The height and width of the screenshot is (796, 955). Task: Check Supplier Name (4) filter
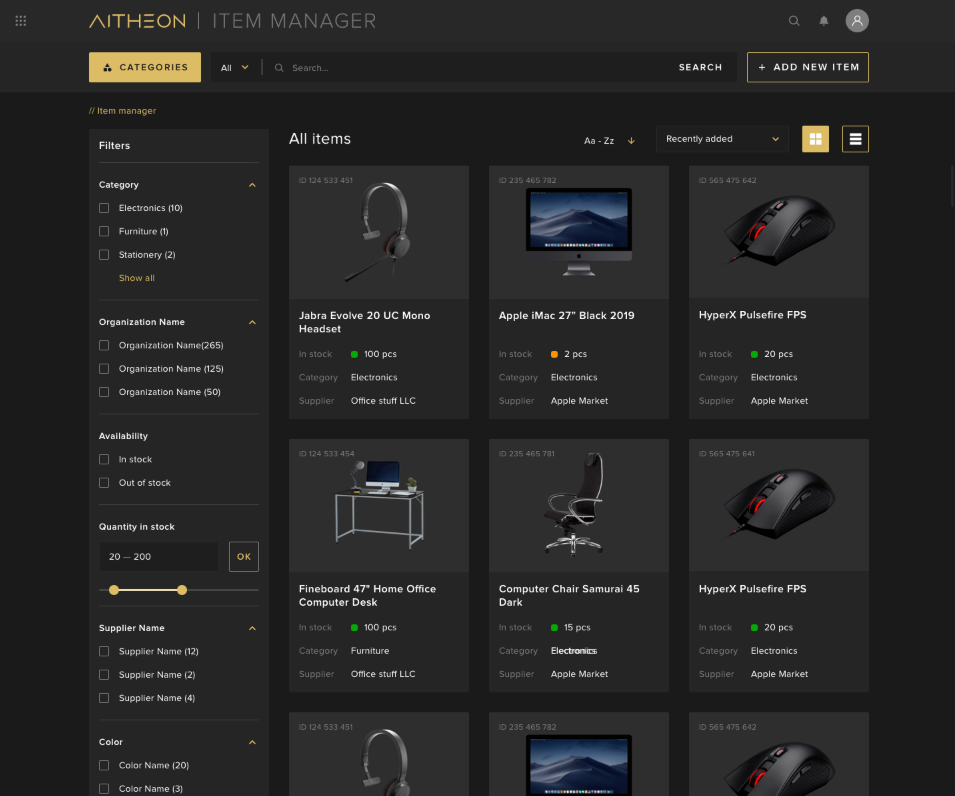[104, 698]
